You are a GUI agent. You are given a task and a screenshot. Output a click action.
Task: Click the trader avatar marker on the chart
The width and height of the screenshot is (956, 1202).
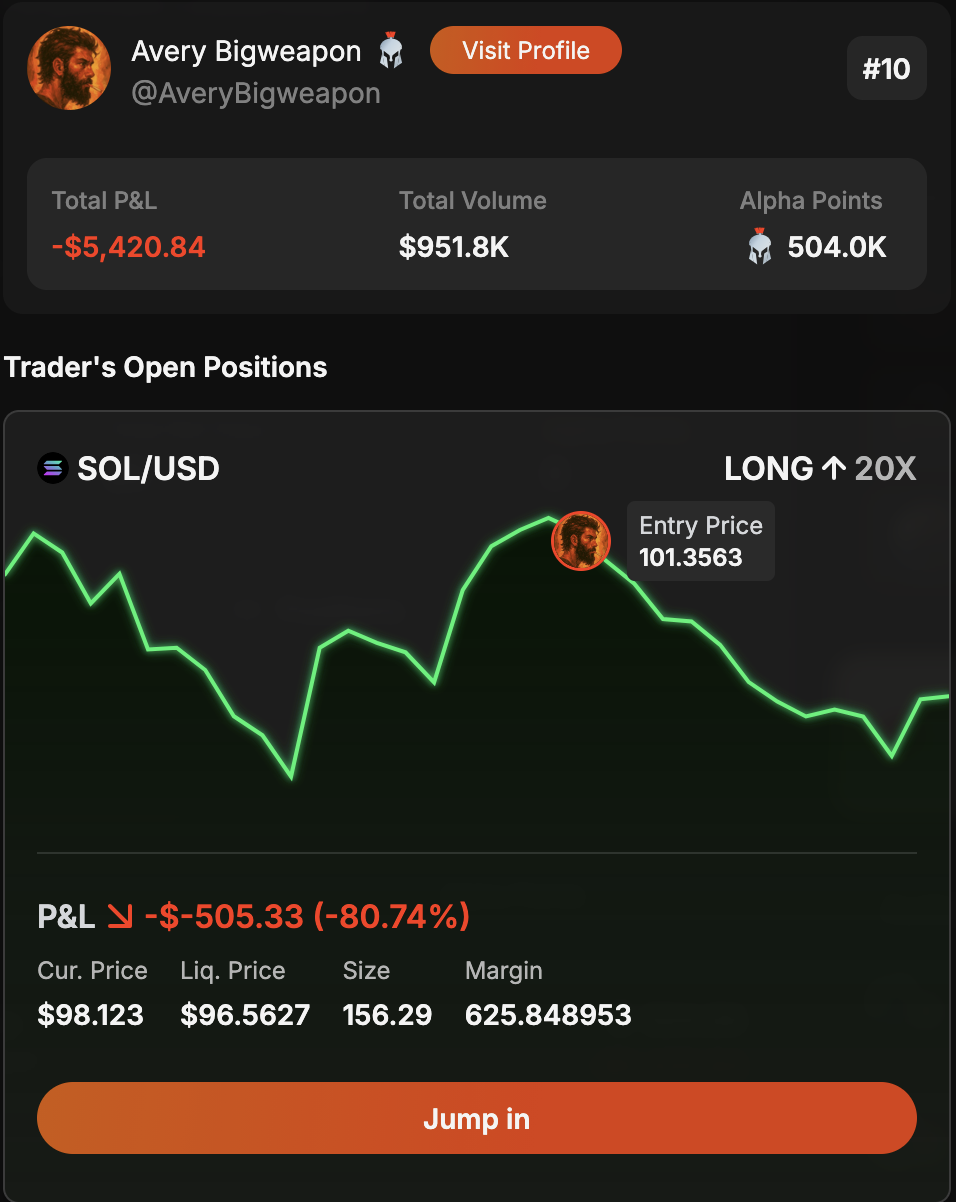[581, 541]
